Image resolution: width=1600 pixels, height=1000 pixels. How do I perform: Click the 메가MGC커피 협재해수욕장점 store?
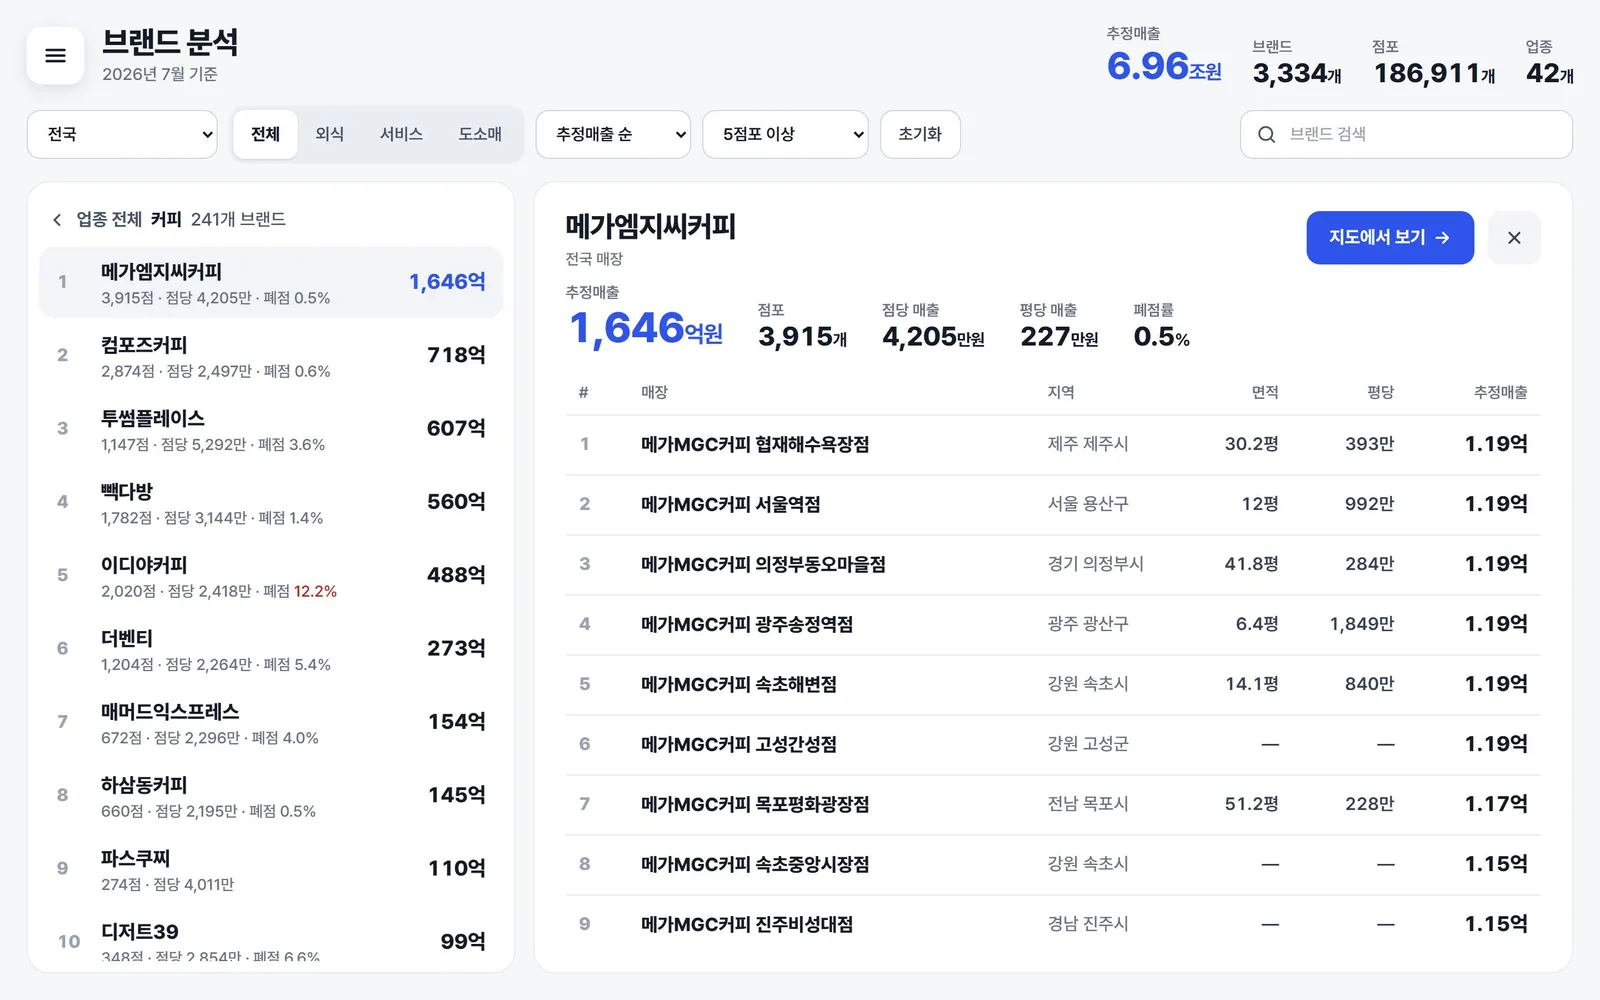pyautogui.click(x=755, y=444)
